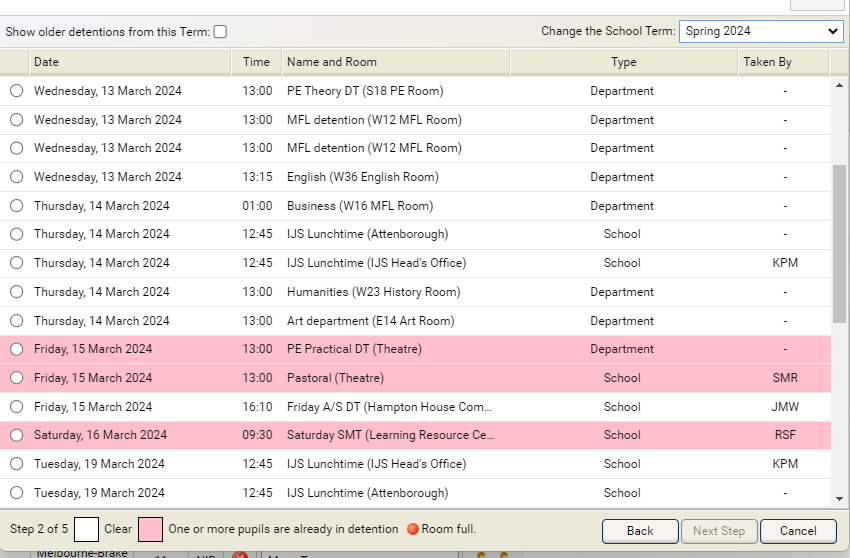
Task: Choose the Business W16 MFL Room radio button
Action: click(x=16, y=206)
